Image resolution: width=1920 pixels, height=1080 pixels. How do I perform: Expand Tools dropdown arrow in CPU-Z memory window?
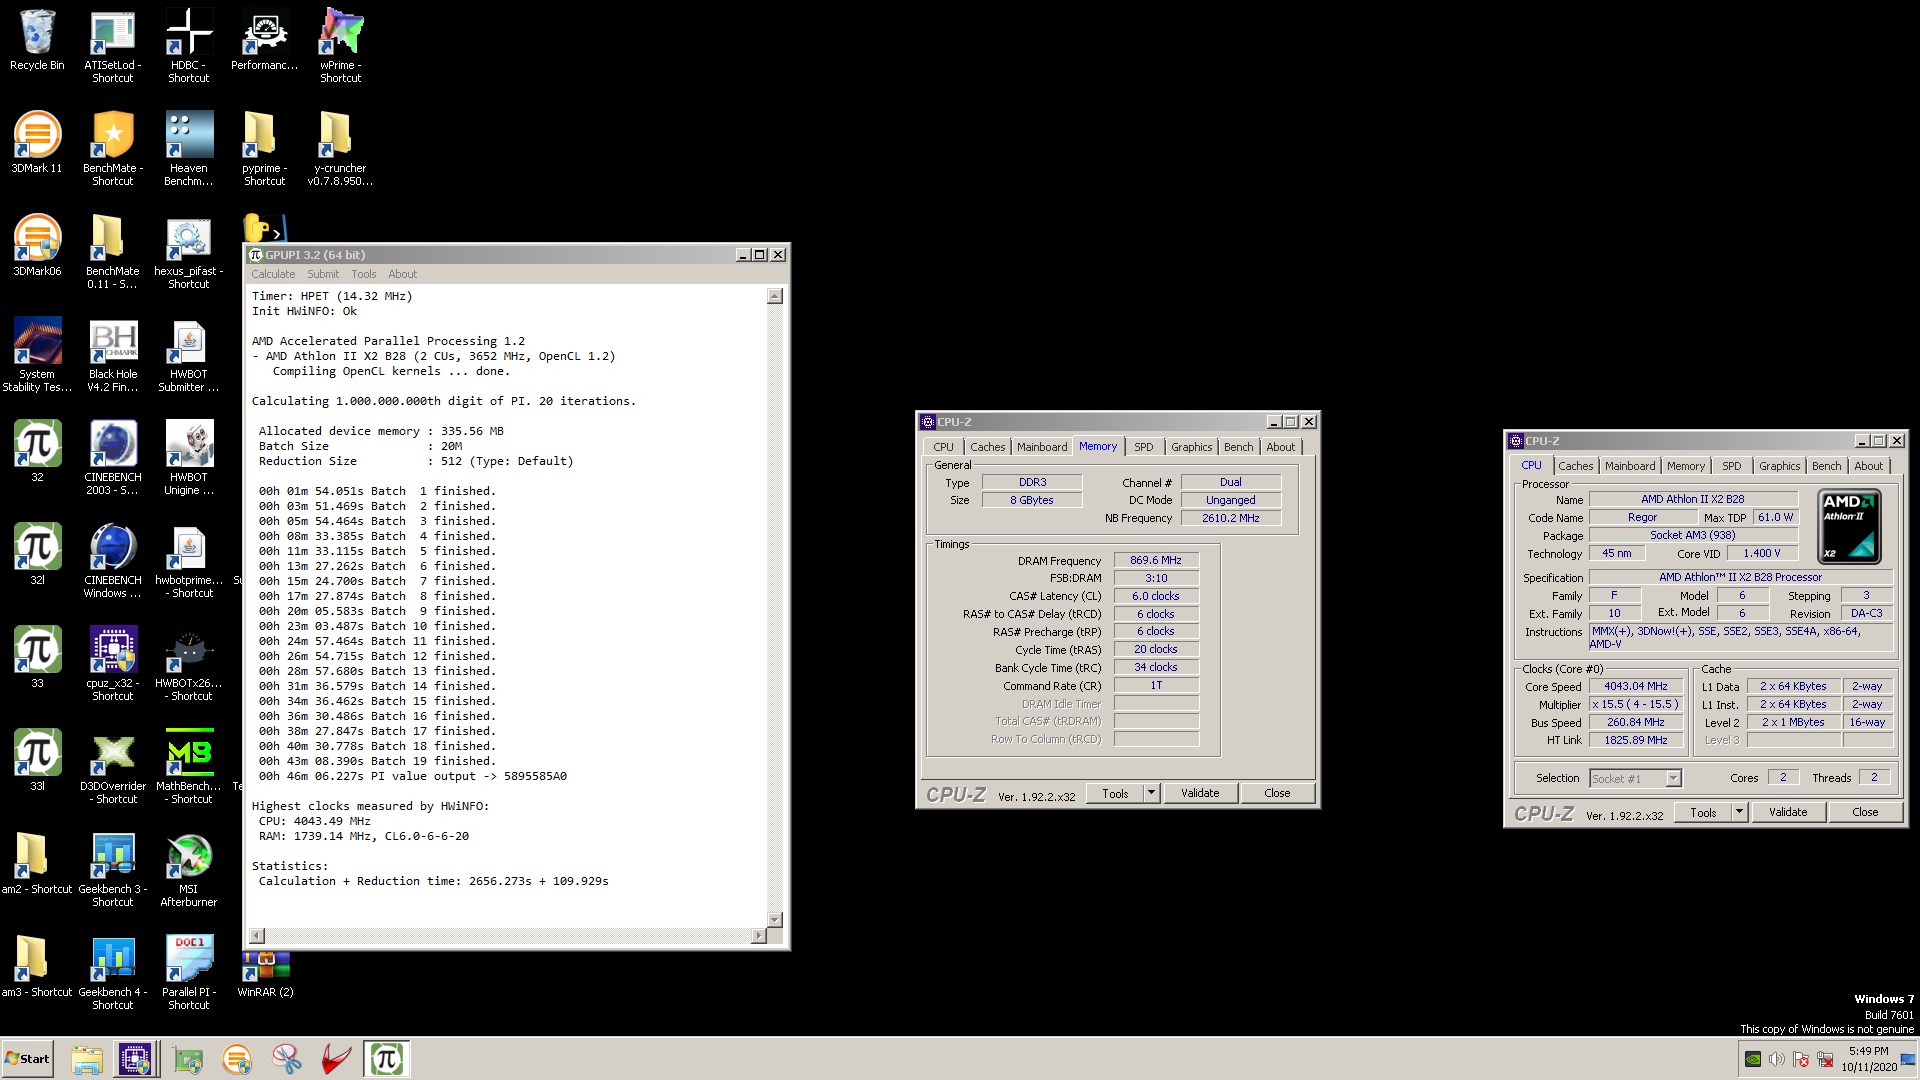pos(1151,793)
